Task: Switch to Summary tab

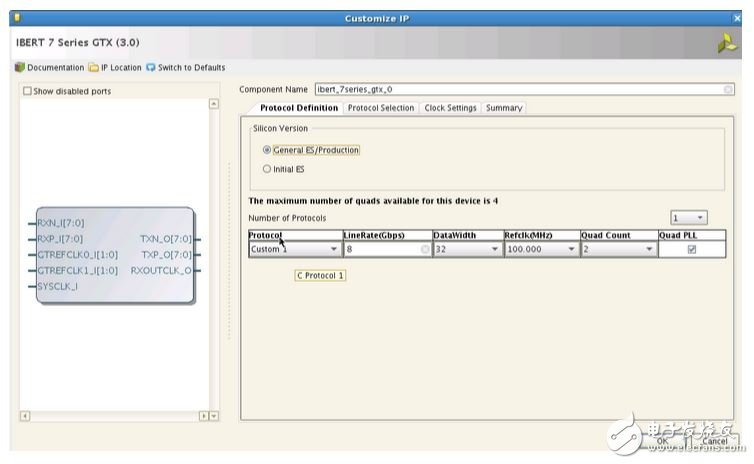Action: click(x=504, y=108)
